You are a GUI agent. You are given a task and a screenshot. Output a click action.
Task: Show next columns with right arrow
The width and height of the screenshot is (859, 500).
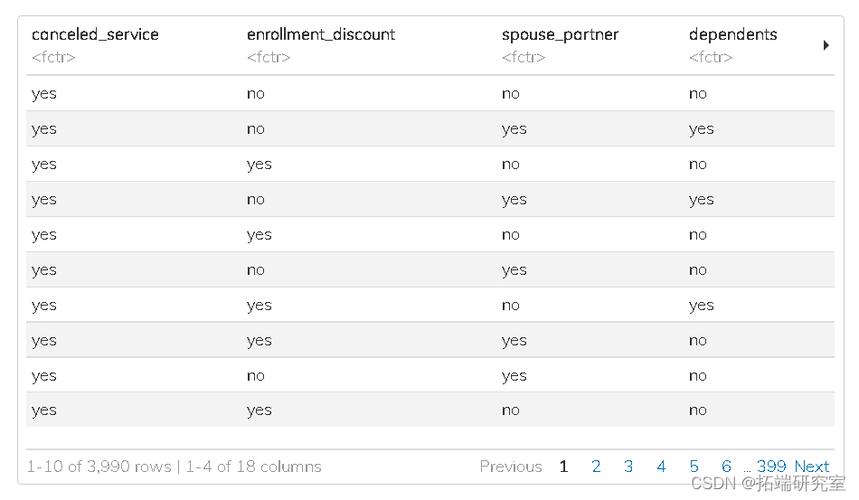pyautogui.click(x=826, y=45)
